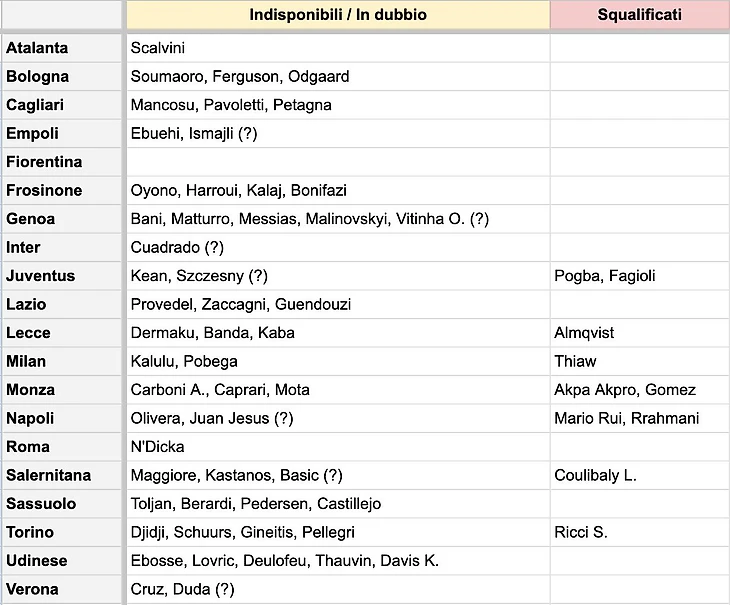
Task: Click the Milan suspended cell showing Thiaw
Action: pyautogui.click(x=640, y=361)
